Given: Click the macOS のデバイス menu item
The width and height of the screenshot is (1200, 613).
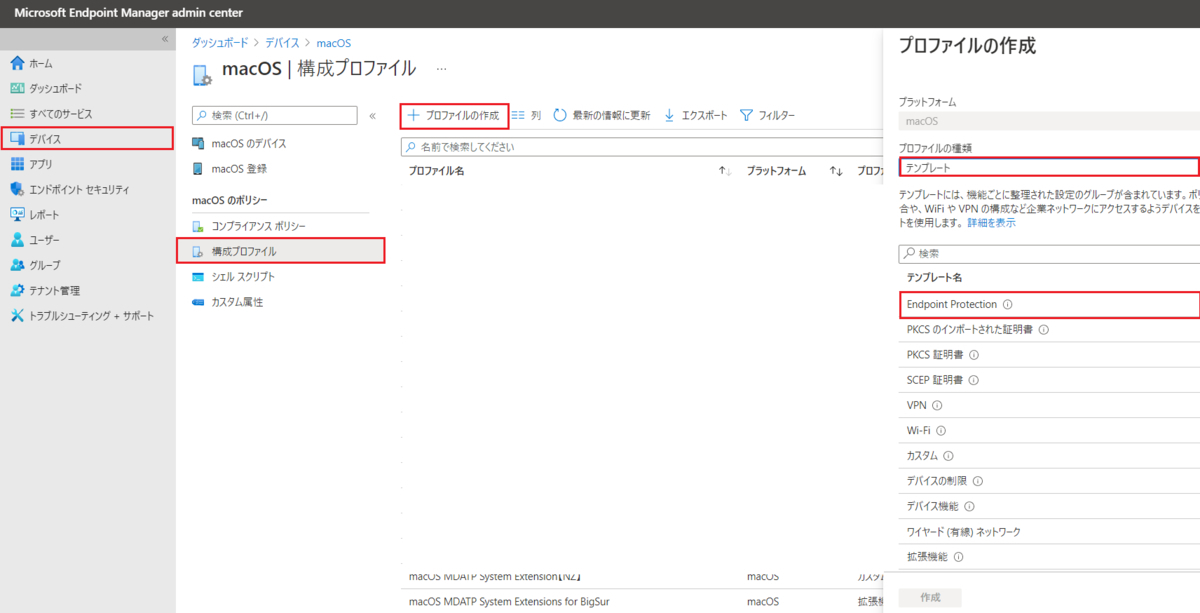Looking at the screenshot, I should coord(249,144).
